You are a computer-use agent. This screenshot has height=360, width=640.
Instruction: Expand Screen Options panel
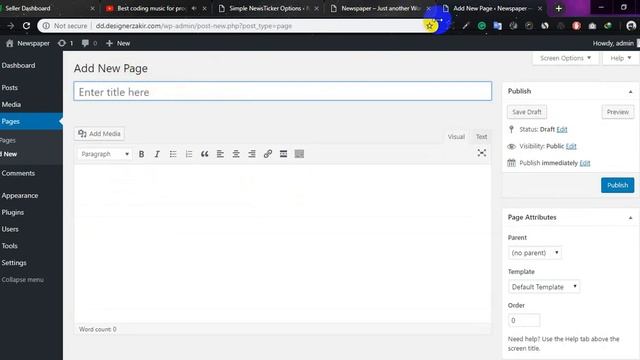[565, 58]
